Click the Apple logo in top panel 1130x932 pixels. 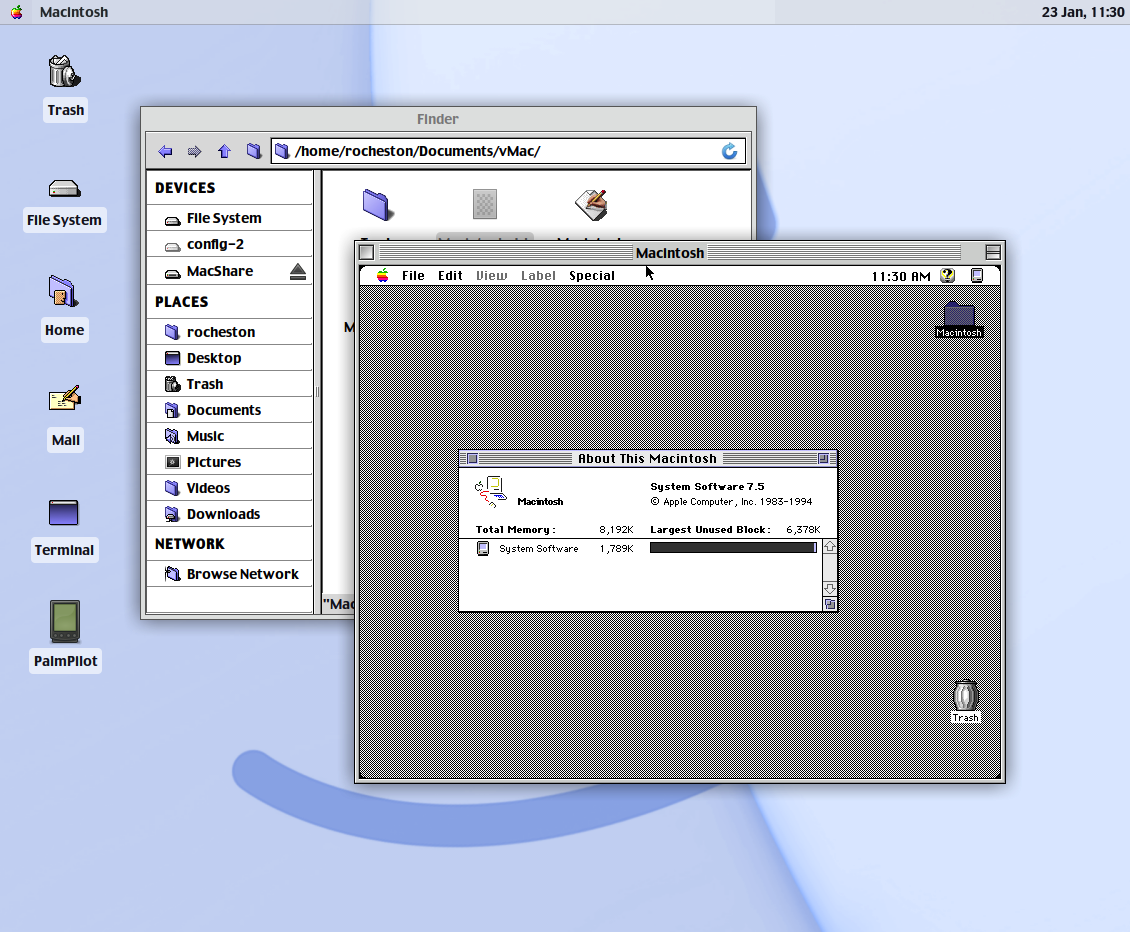point(16,12)
